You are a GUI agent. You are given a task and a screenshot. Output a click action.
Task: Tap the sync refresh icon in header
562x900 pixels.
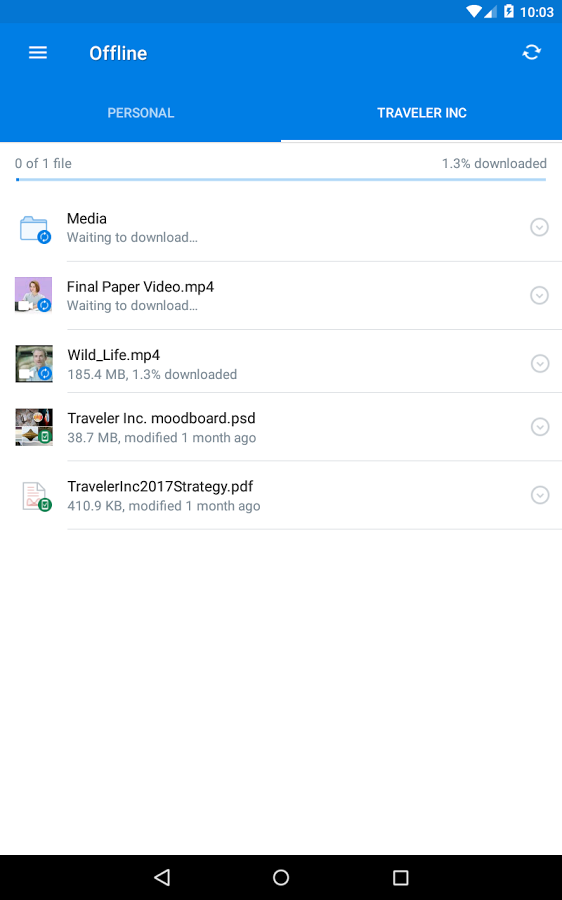pos(532,52)
